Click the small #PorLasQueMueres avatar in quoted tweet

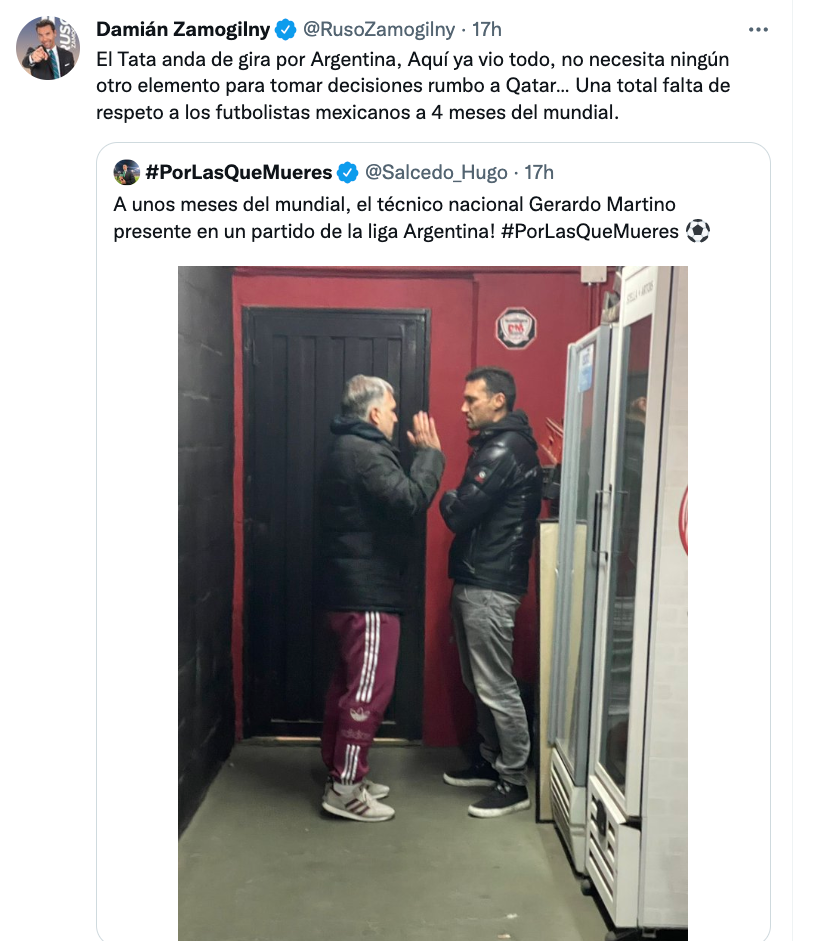click(x=127, y=172)
